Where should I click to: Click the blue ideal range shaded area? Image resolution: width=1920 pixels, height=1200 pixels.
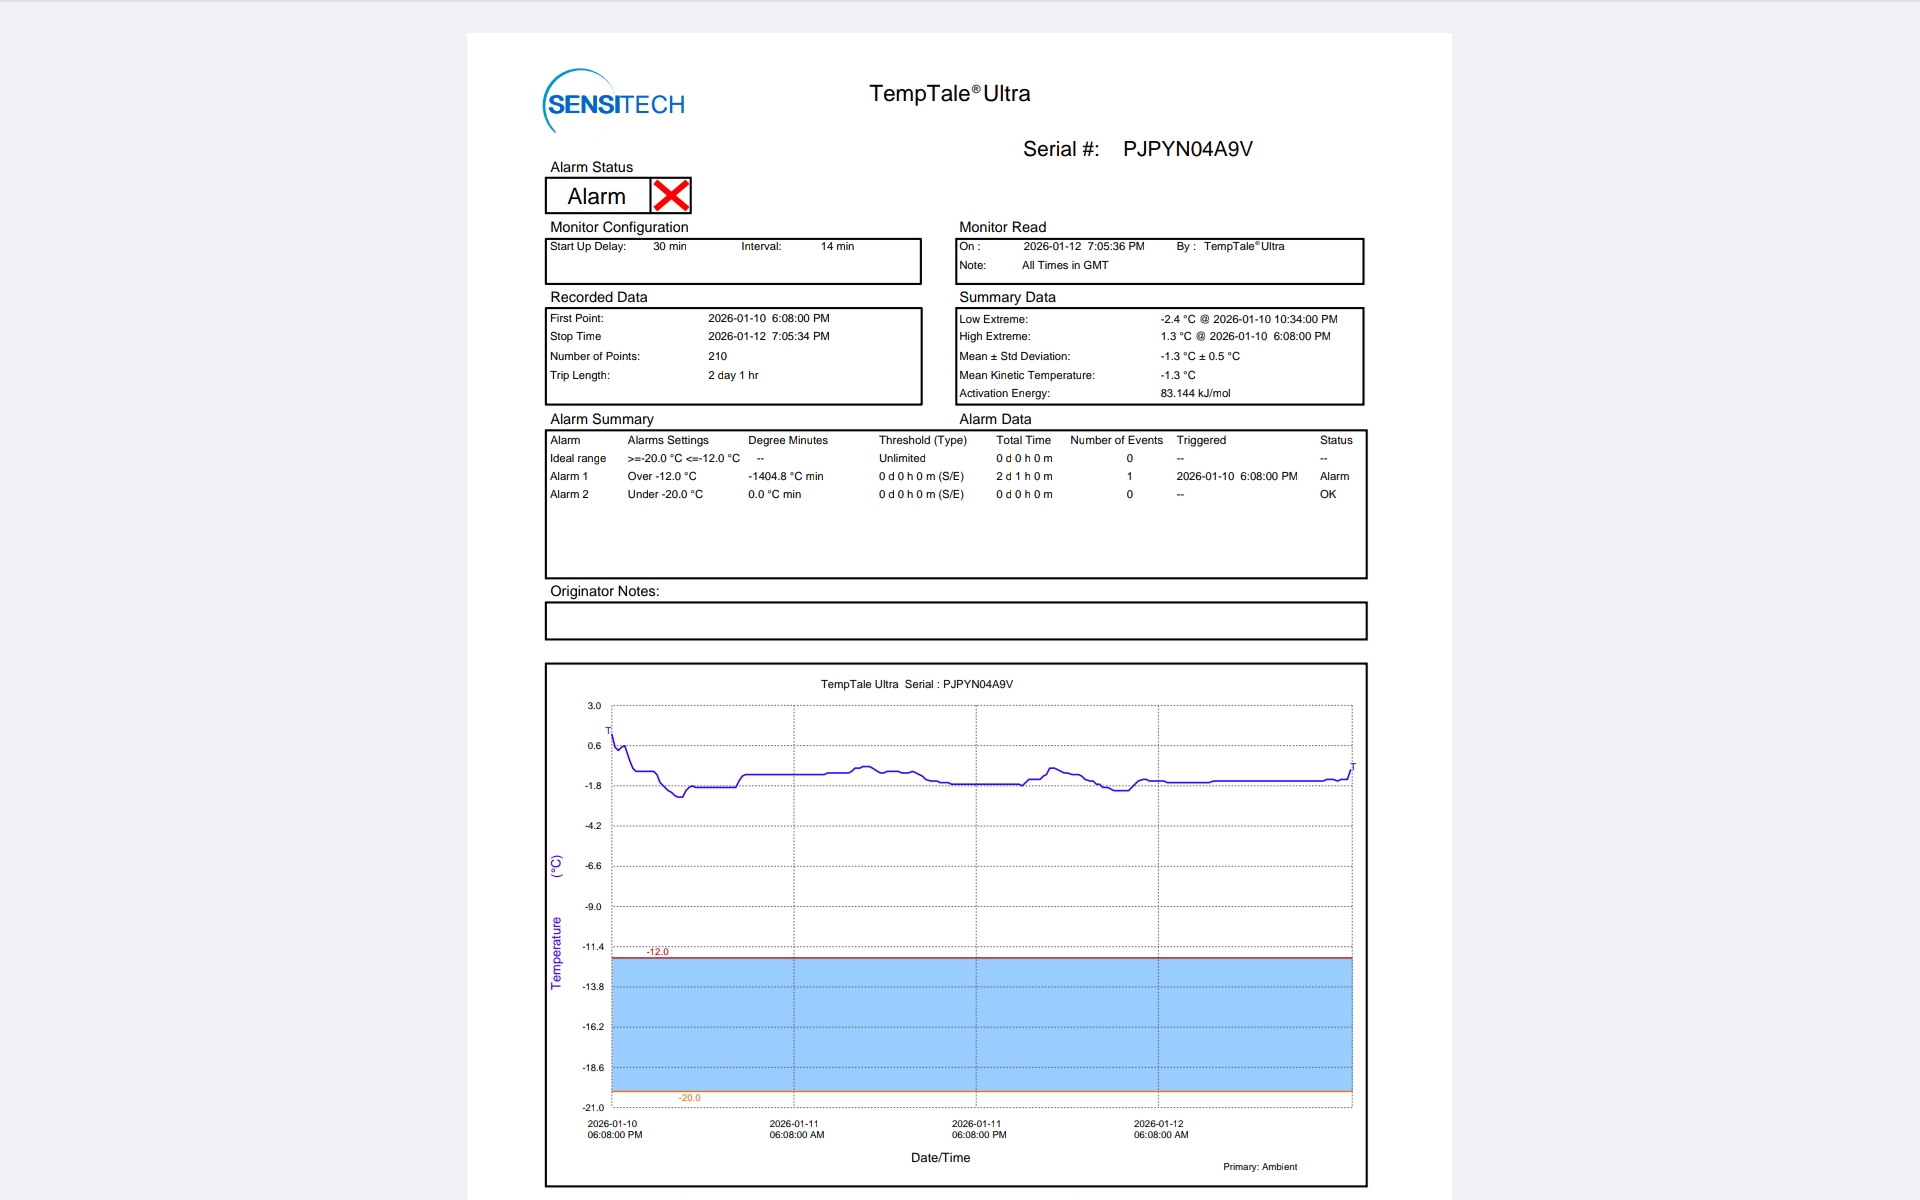[980, 1025]
